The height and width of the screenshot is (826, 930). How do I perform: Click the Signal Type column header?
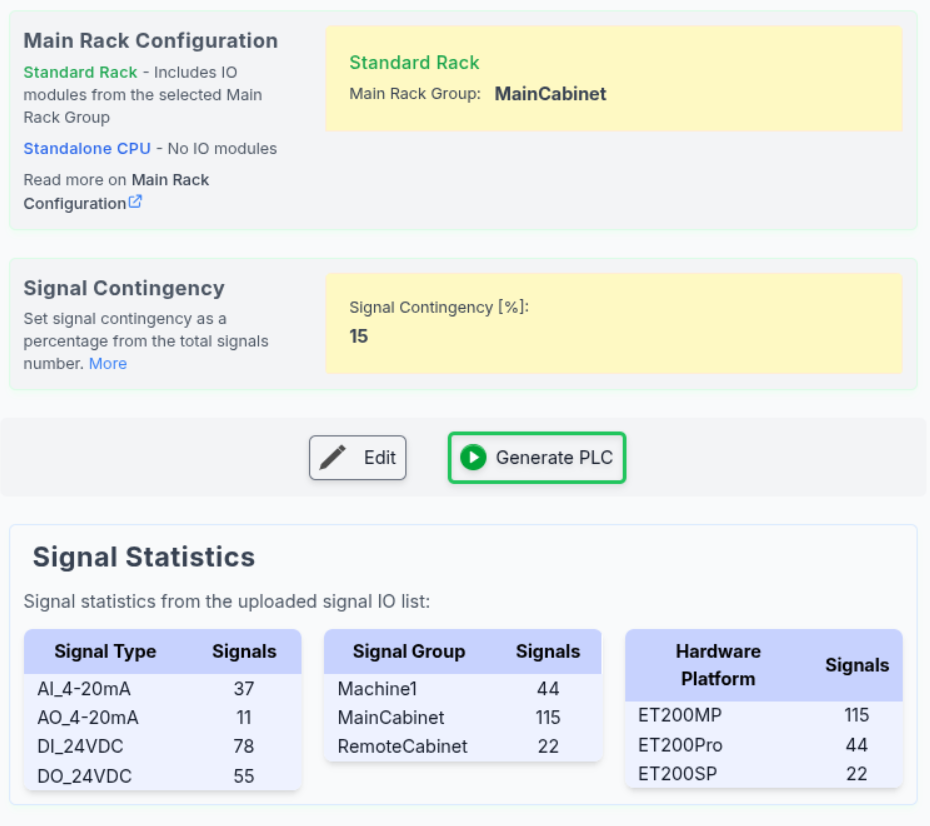(105, 651)
